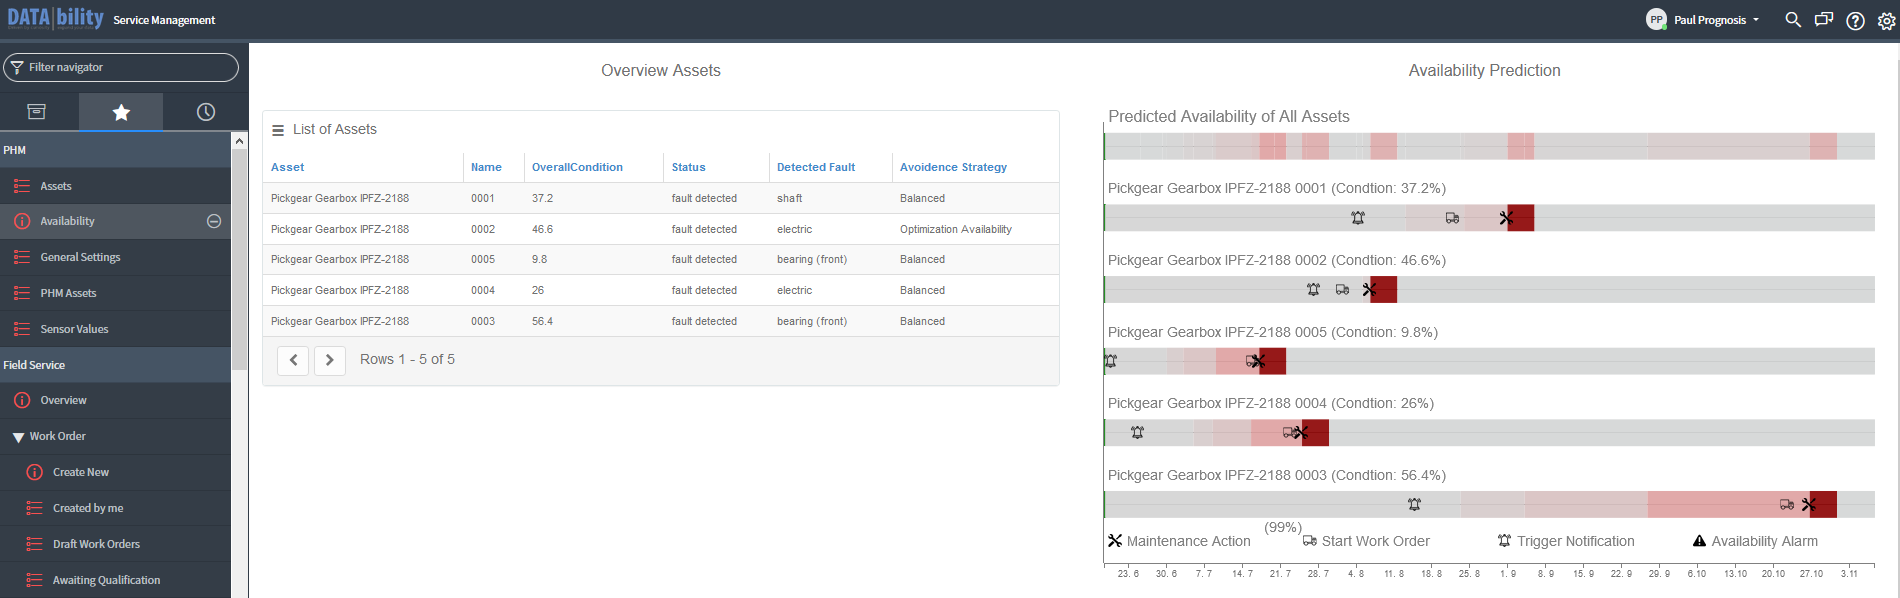
Task: Collapse the Work Order tree triangle
Action: (18, 437)
